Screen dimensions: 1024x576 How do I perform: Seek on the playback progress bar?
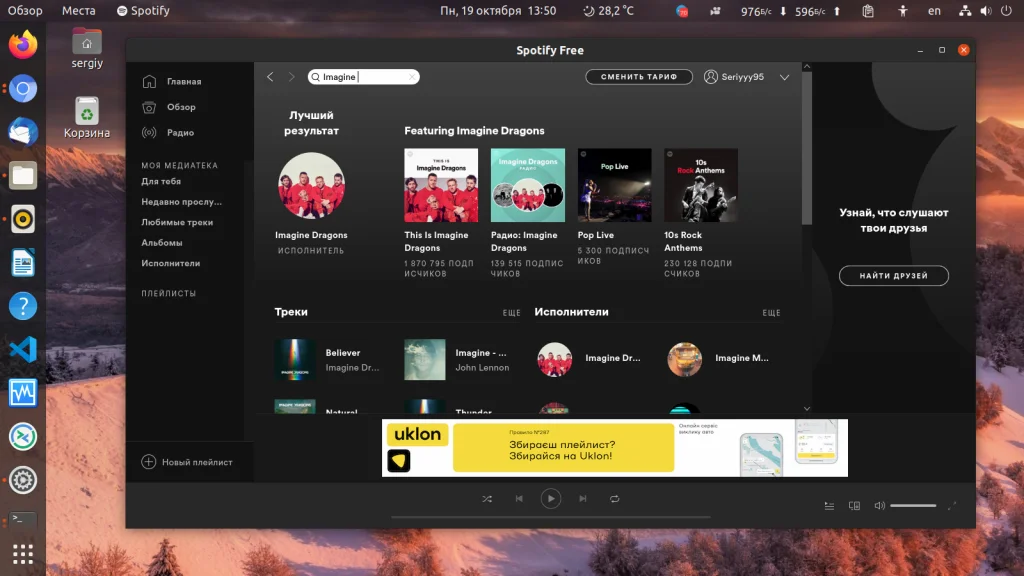tap(551, 517)
